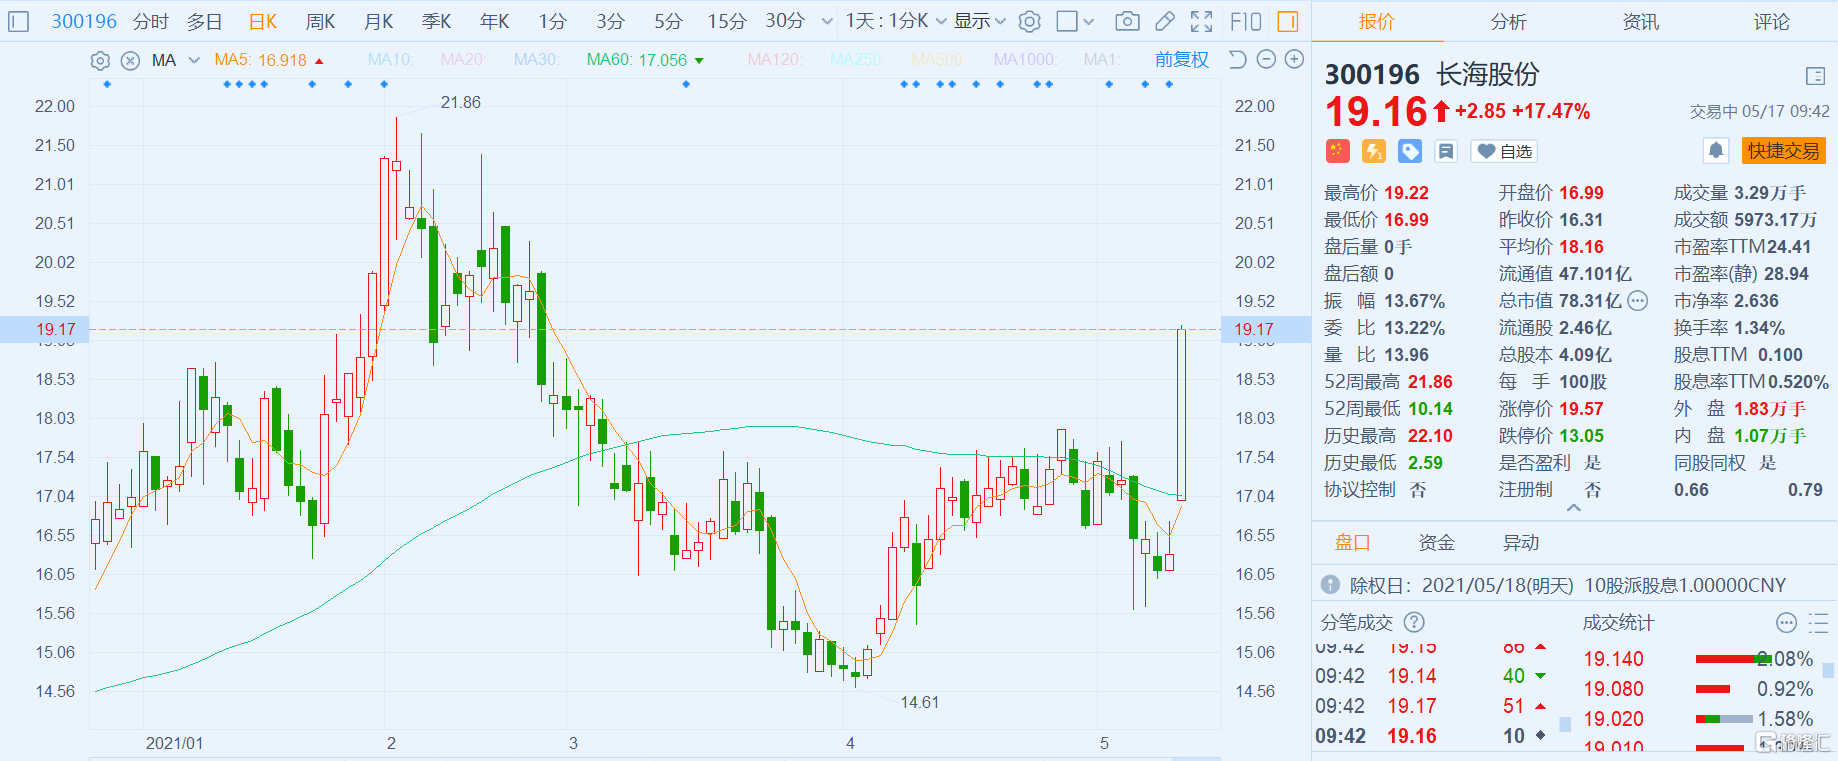Viewport: 1838px width, 761px height.
Task: Toggle the orange right-side panel icon
Action: (x=1288, y=21)
